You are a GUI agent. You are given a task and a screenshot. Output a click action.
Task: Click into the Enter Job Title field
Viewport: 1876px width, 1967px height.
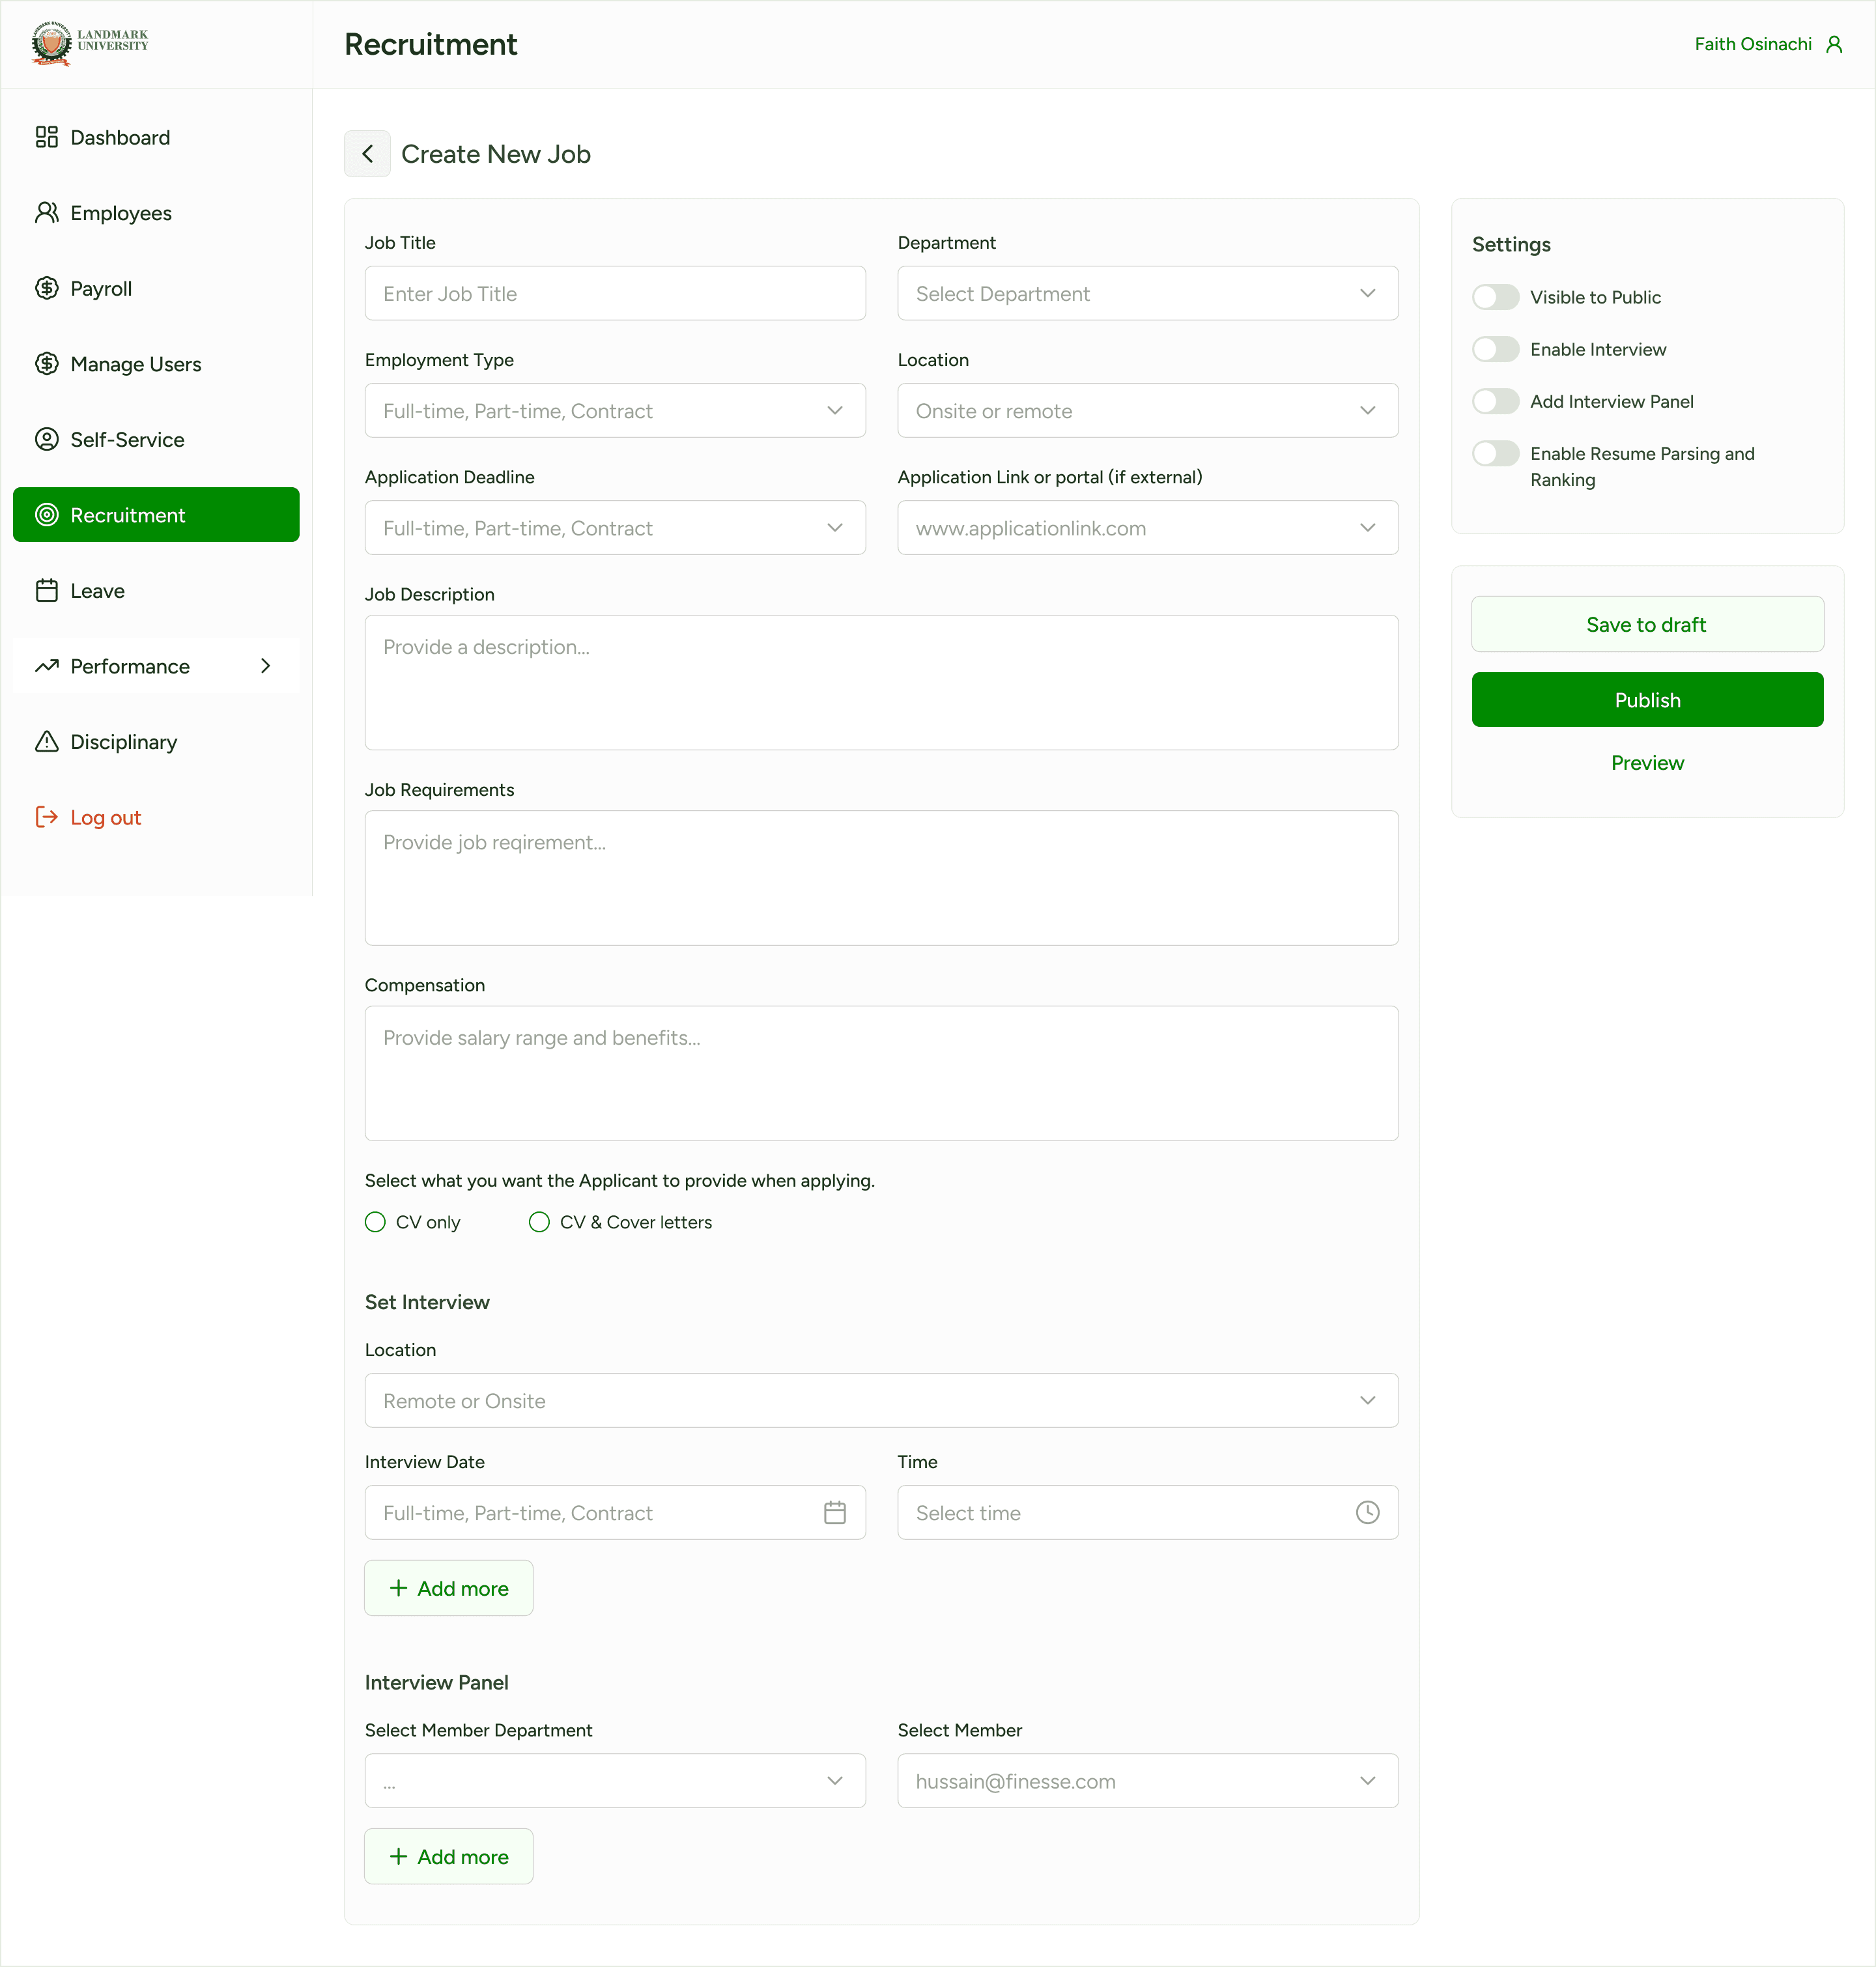(614, 293)
